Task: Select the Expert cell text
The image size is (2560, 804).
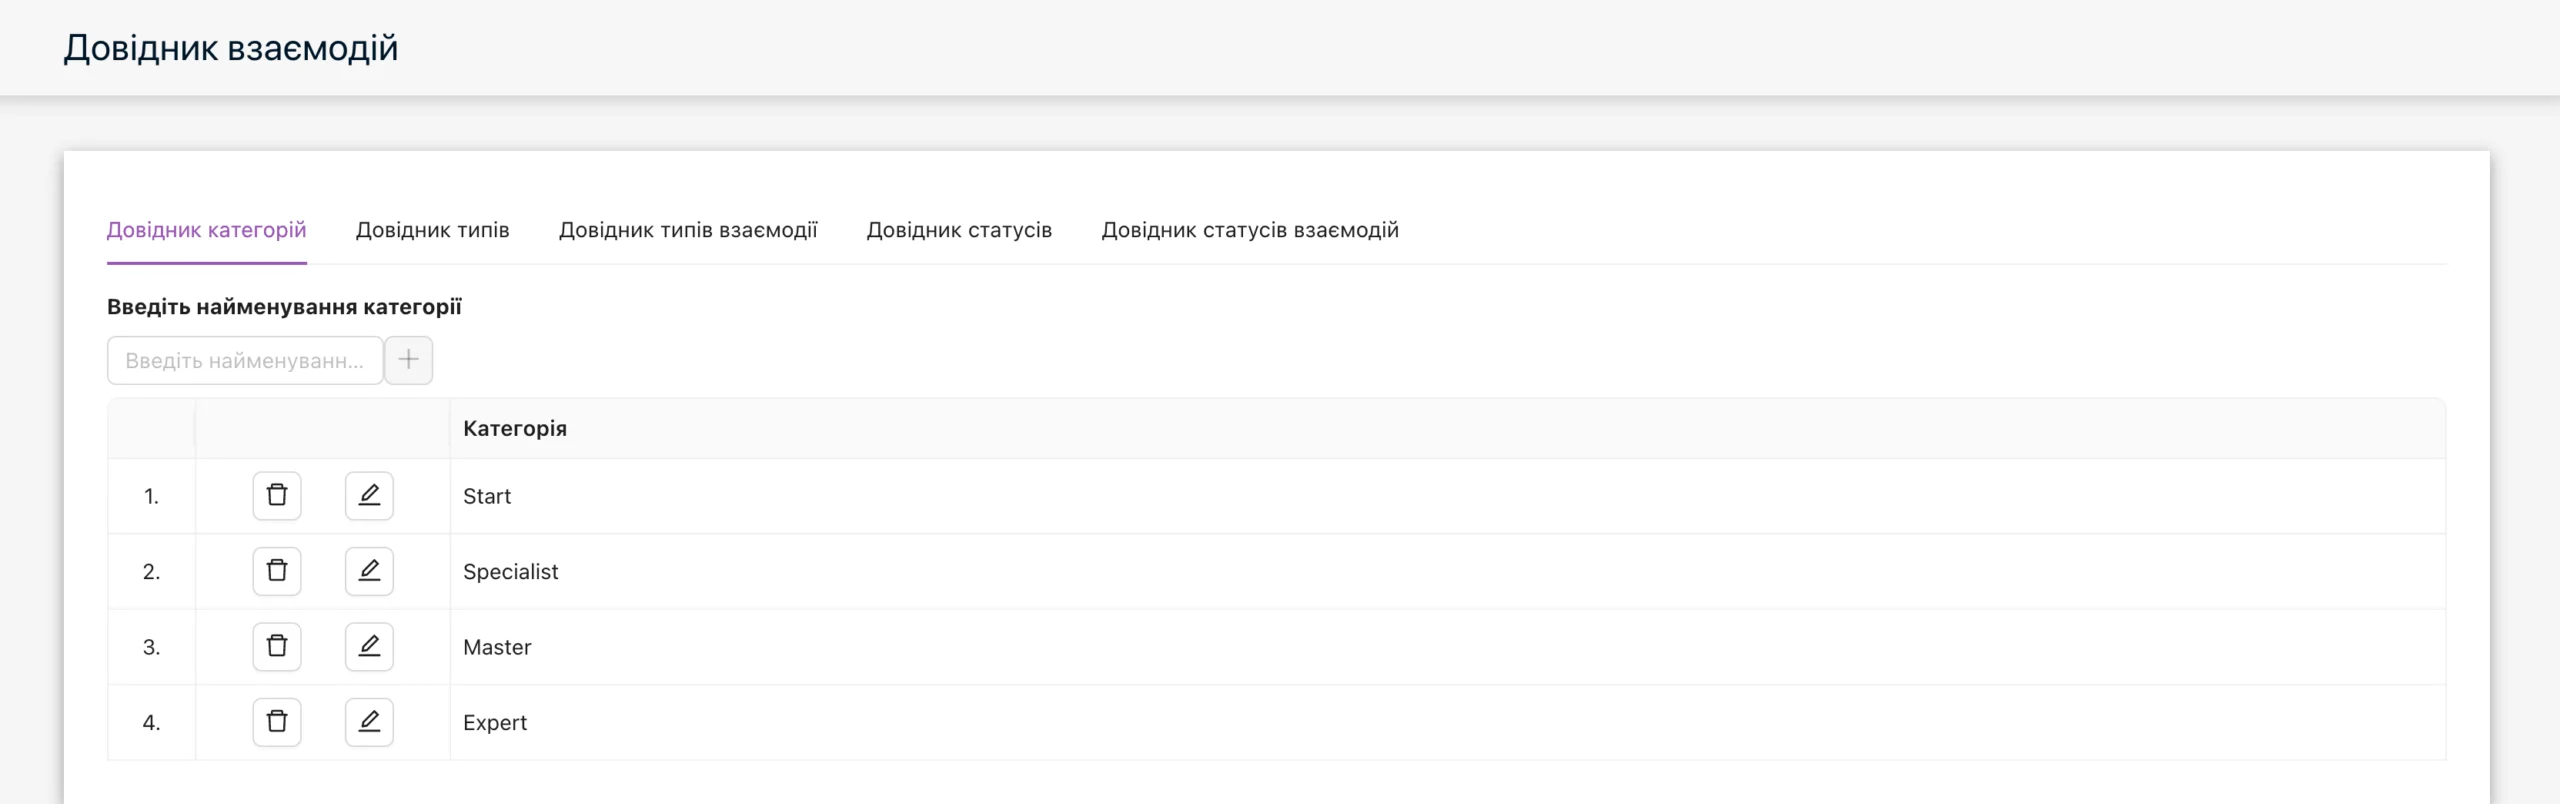Action: click(495, 723)
